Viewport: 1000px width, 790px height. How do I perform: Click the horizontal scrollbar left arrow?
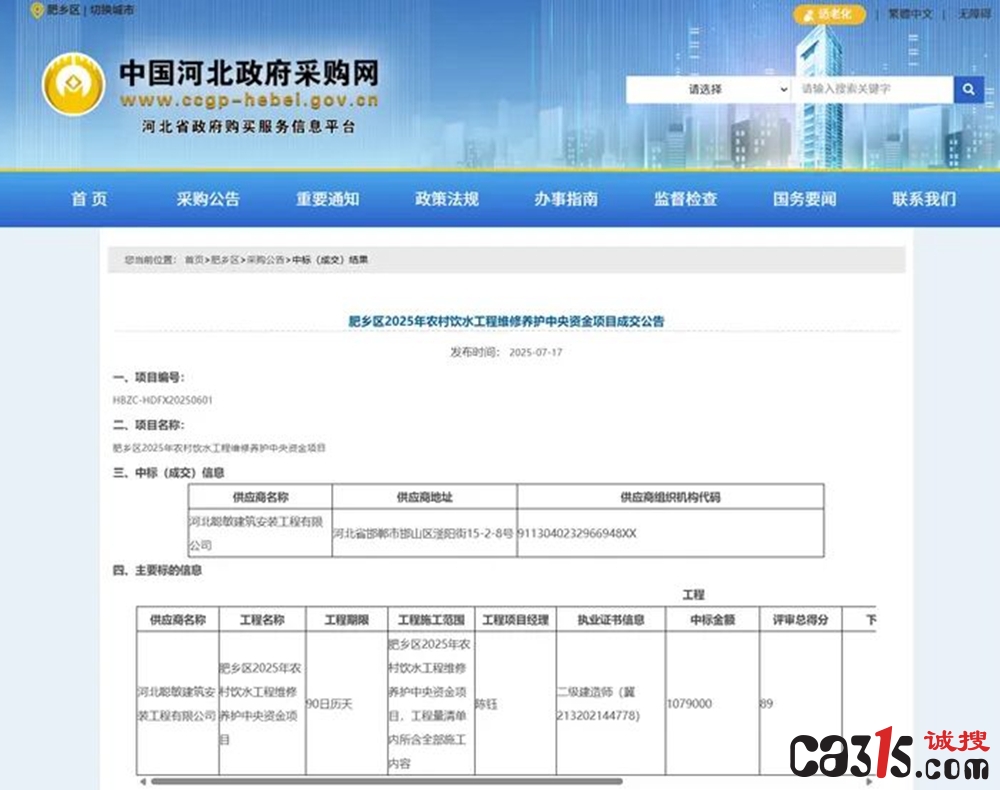[143, 781]
